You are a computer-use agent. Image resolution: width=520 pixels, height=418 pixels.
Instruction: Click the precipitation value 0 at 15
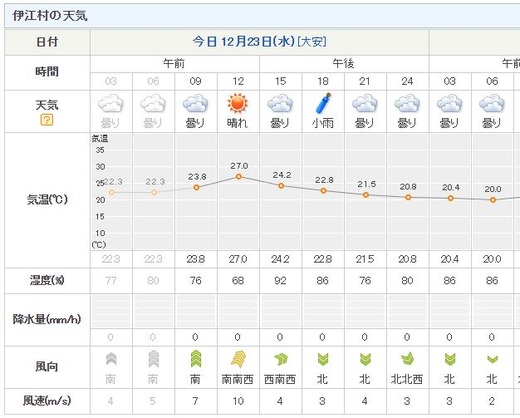click(280, 337)
